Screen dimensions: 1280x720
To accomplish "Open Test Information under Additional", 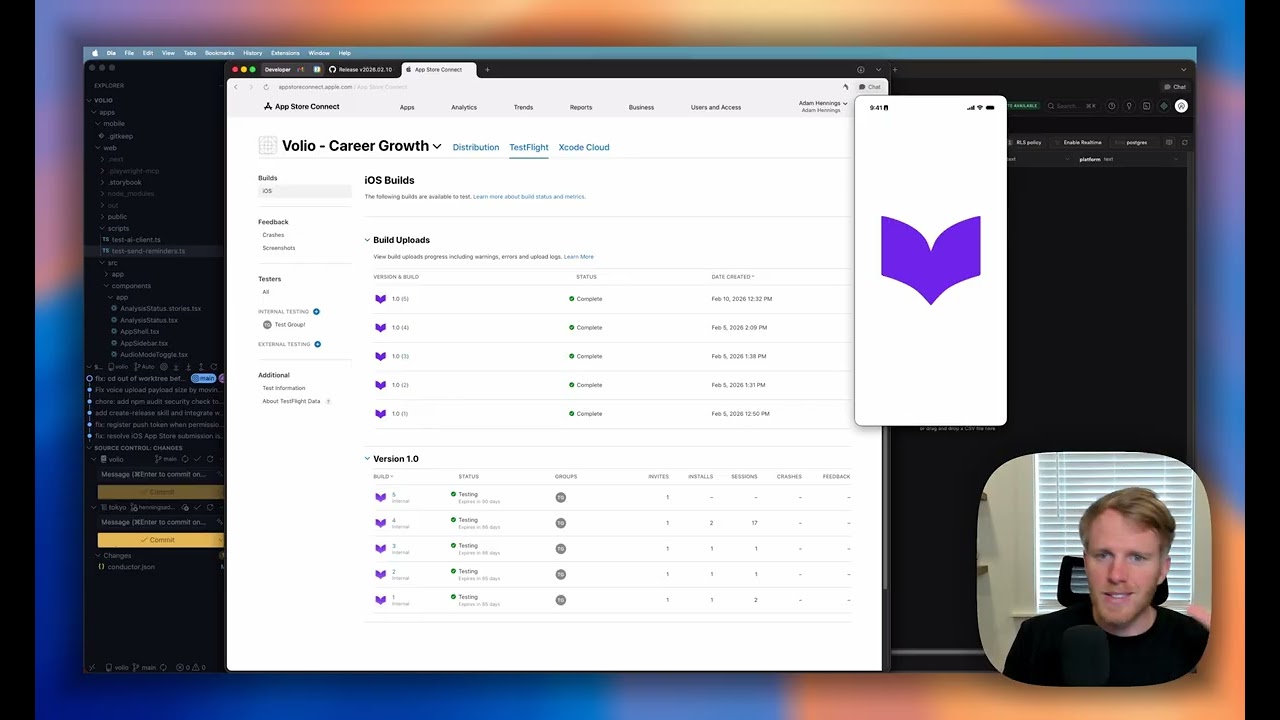I will click(x=284, y=388).
